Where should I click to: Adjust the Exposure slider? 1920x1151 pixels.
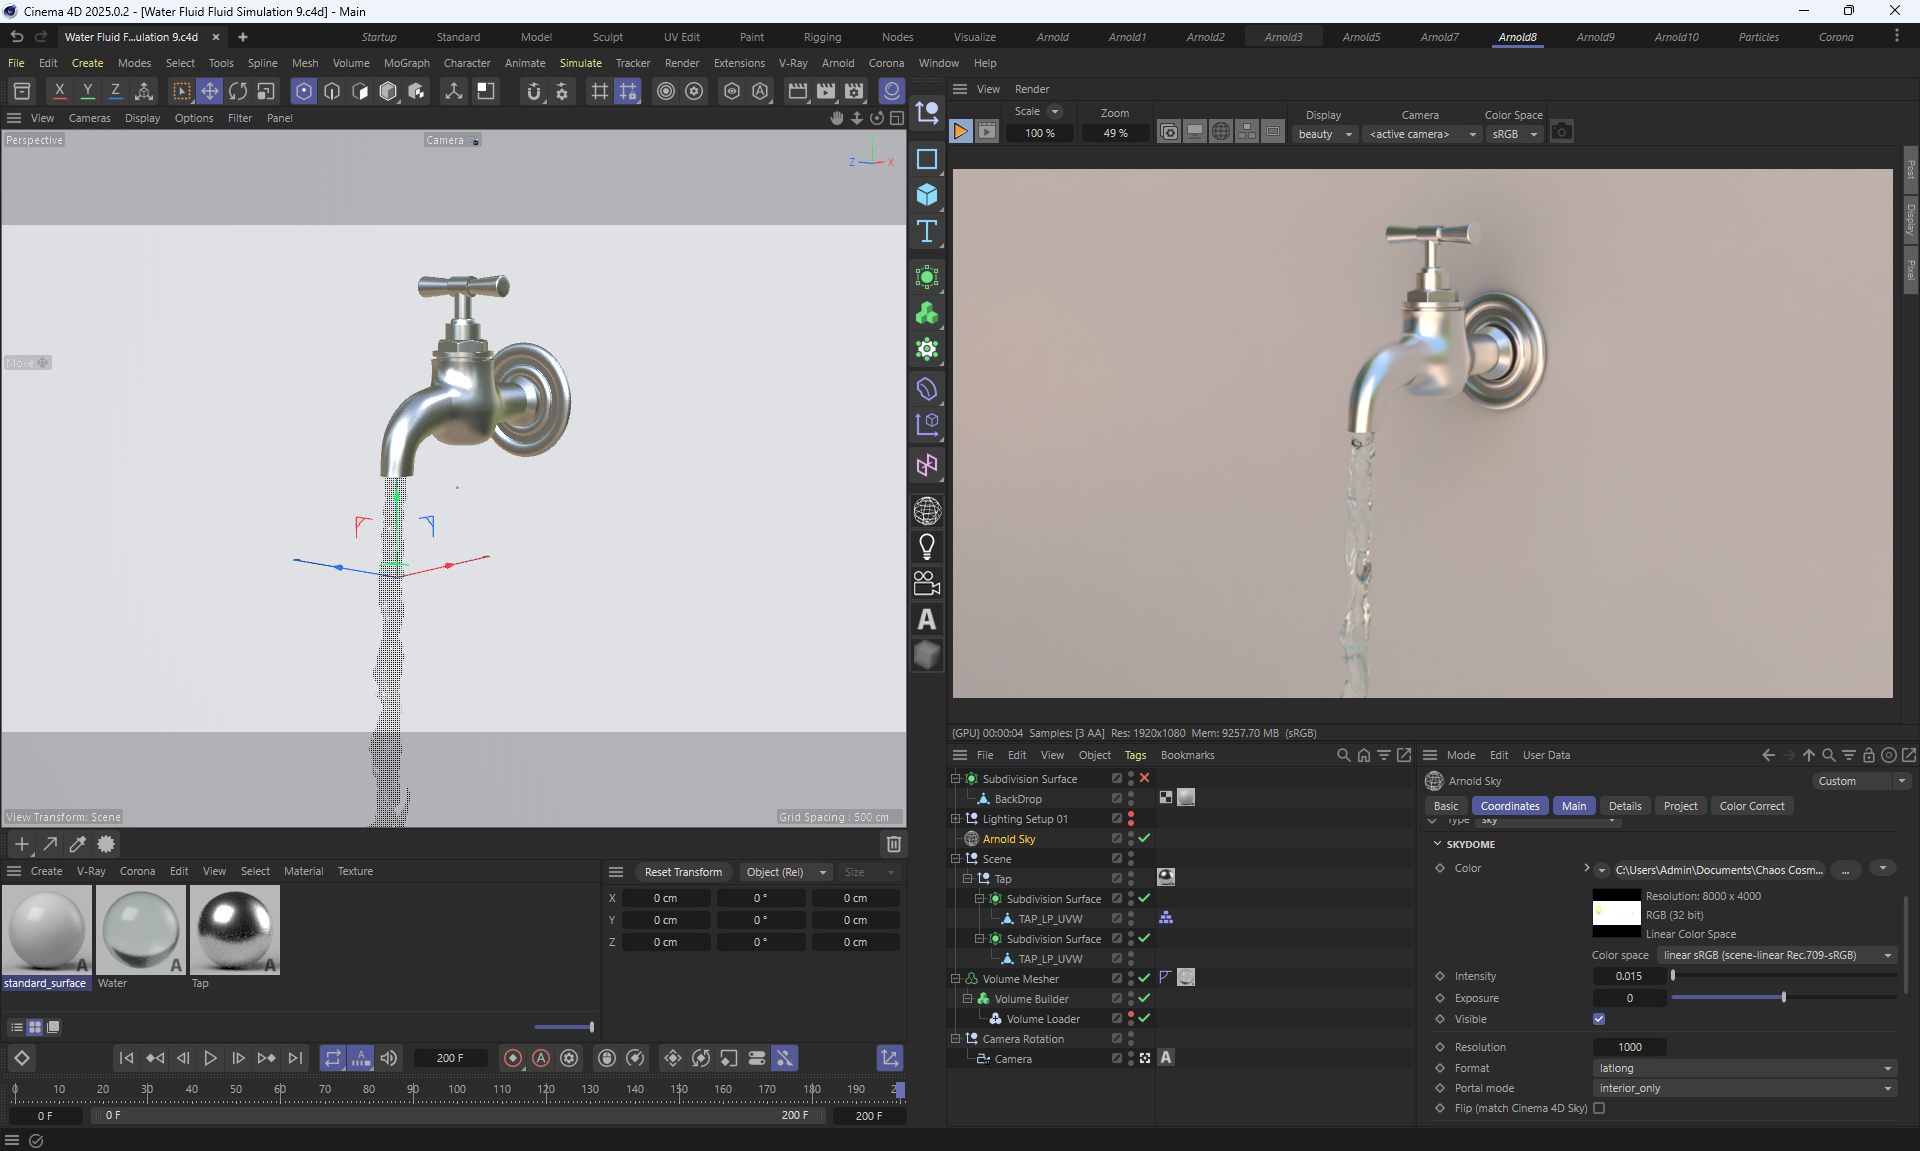tap(1783, 998)
